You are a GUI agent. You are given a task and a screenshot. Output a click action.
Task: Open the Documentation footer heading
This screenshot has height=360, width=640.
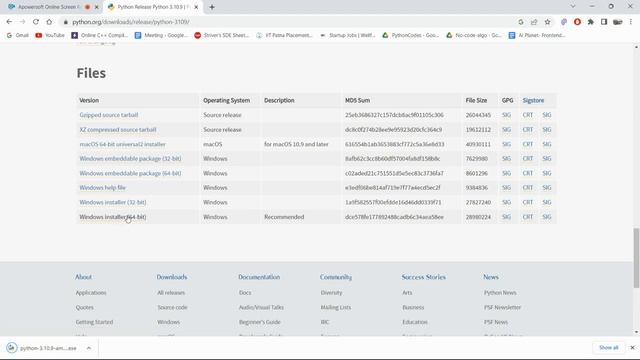(x=259, y=277)
